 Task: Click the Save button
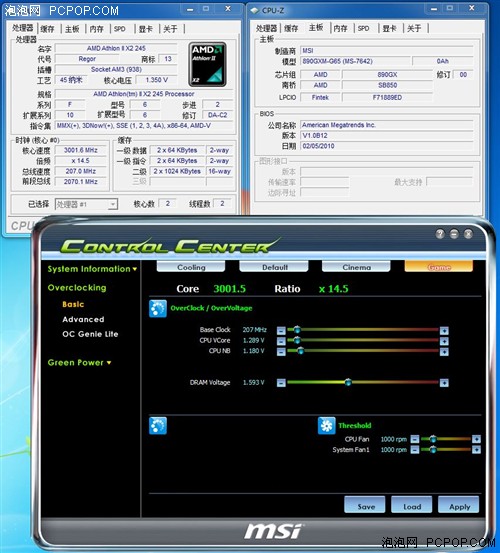pos(365,505)
